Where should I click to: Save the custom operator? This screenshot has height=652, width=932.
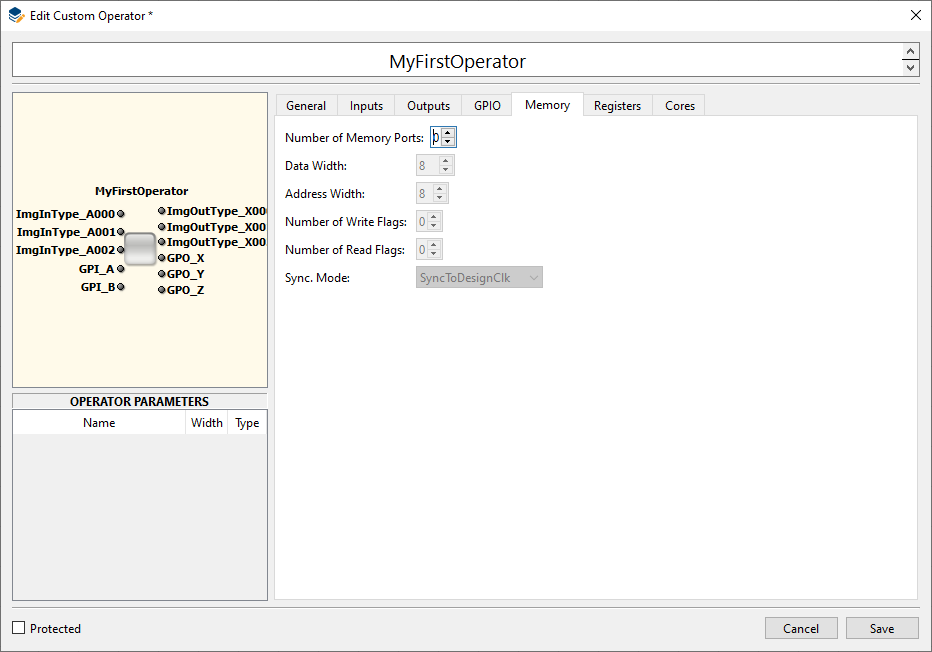tap(882, 628)
